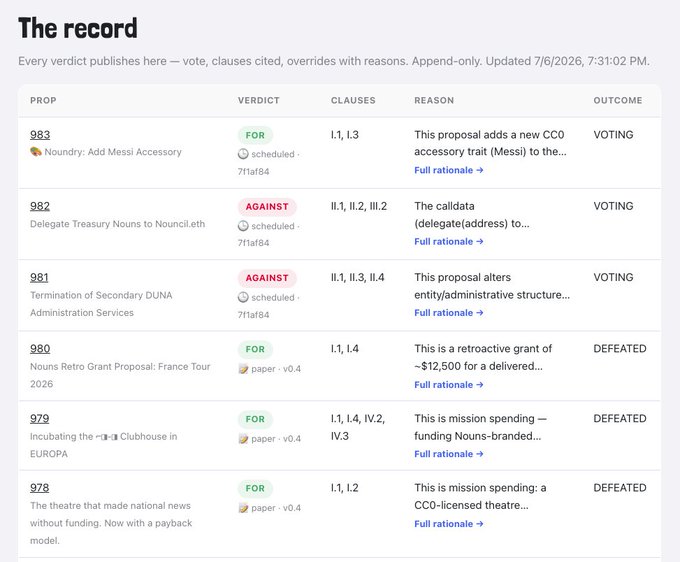
Task: Click clauses 'I.1, I.3' cell
Action: click(x=345, y=135)
